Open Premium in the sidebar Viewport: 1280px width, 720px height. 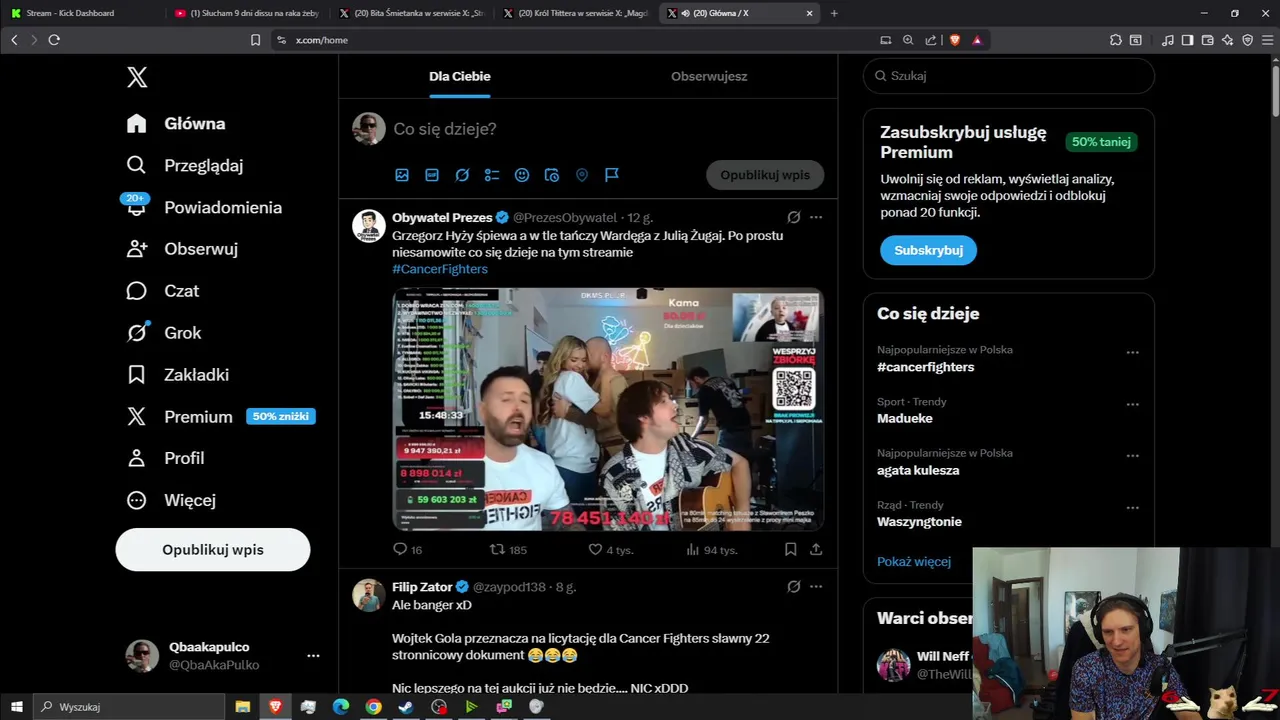(221, 417)
